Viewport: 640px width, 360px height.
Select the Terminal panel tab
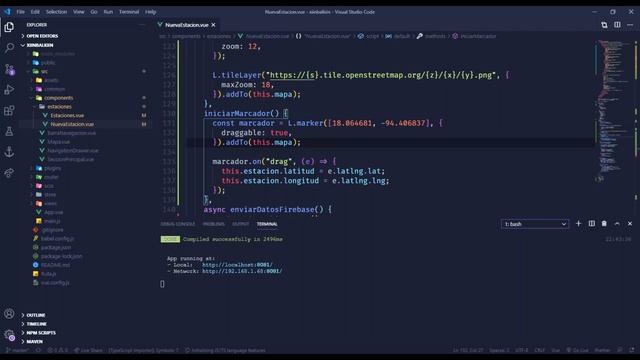pyautogui.click(x=267, y=224)
